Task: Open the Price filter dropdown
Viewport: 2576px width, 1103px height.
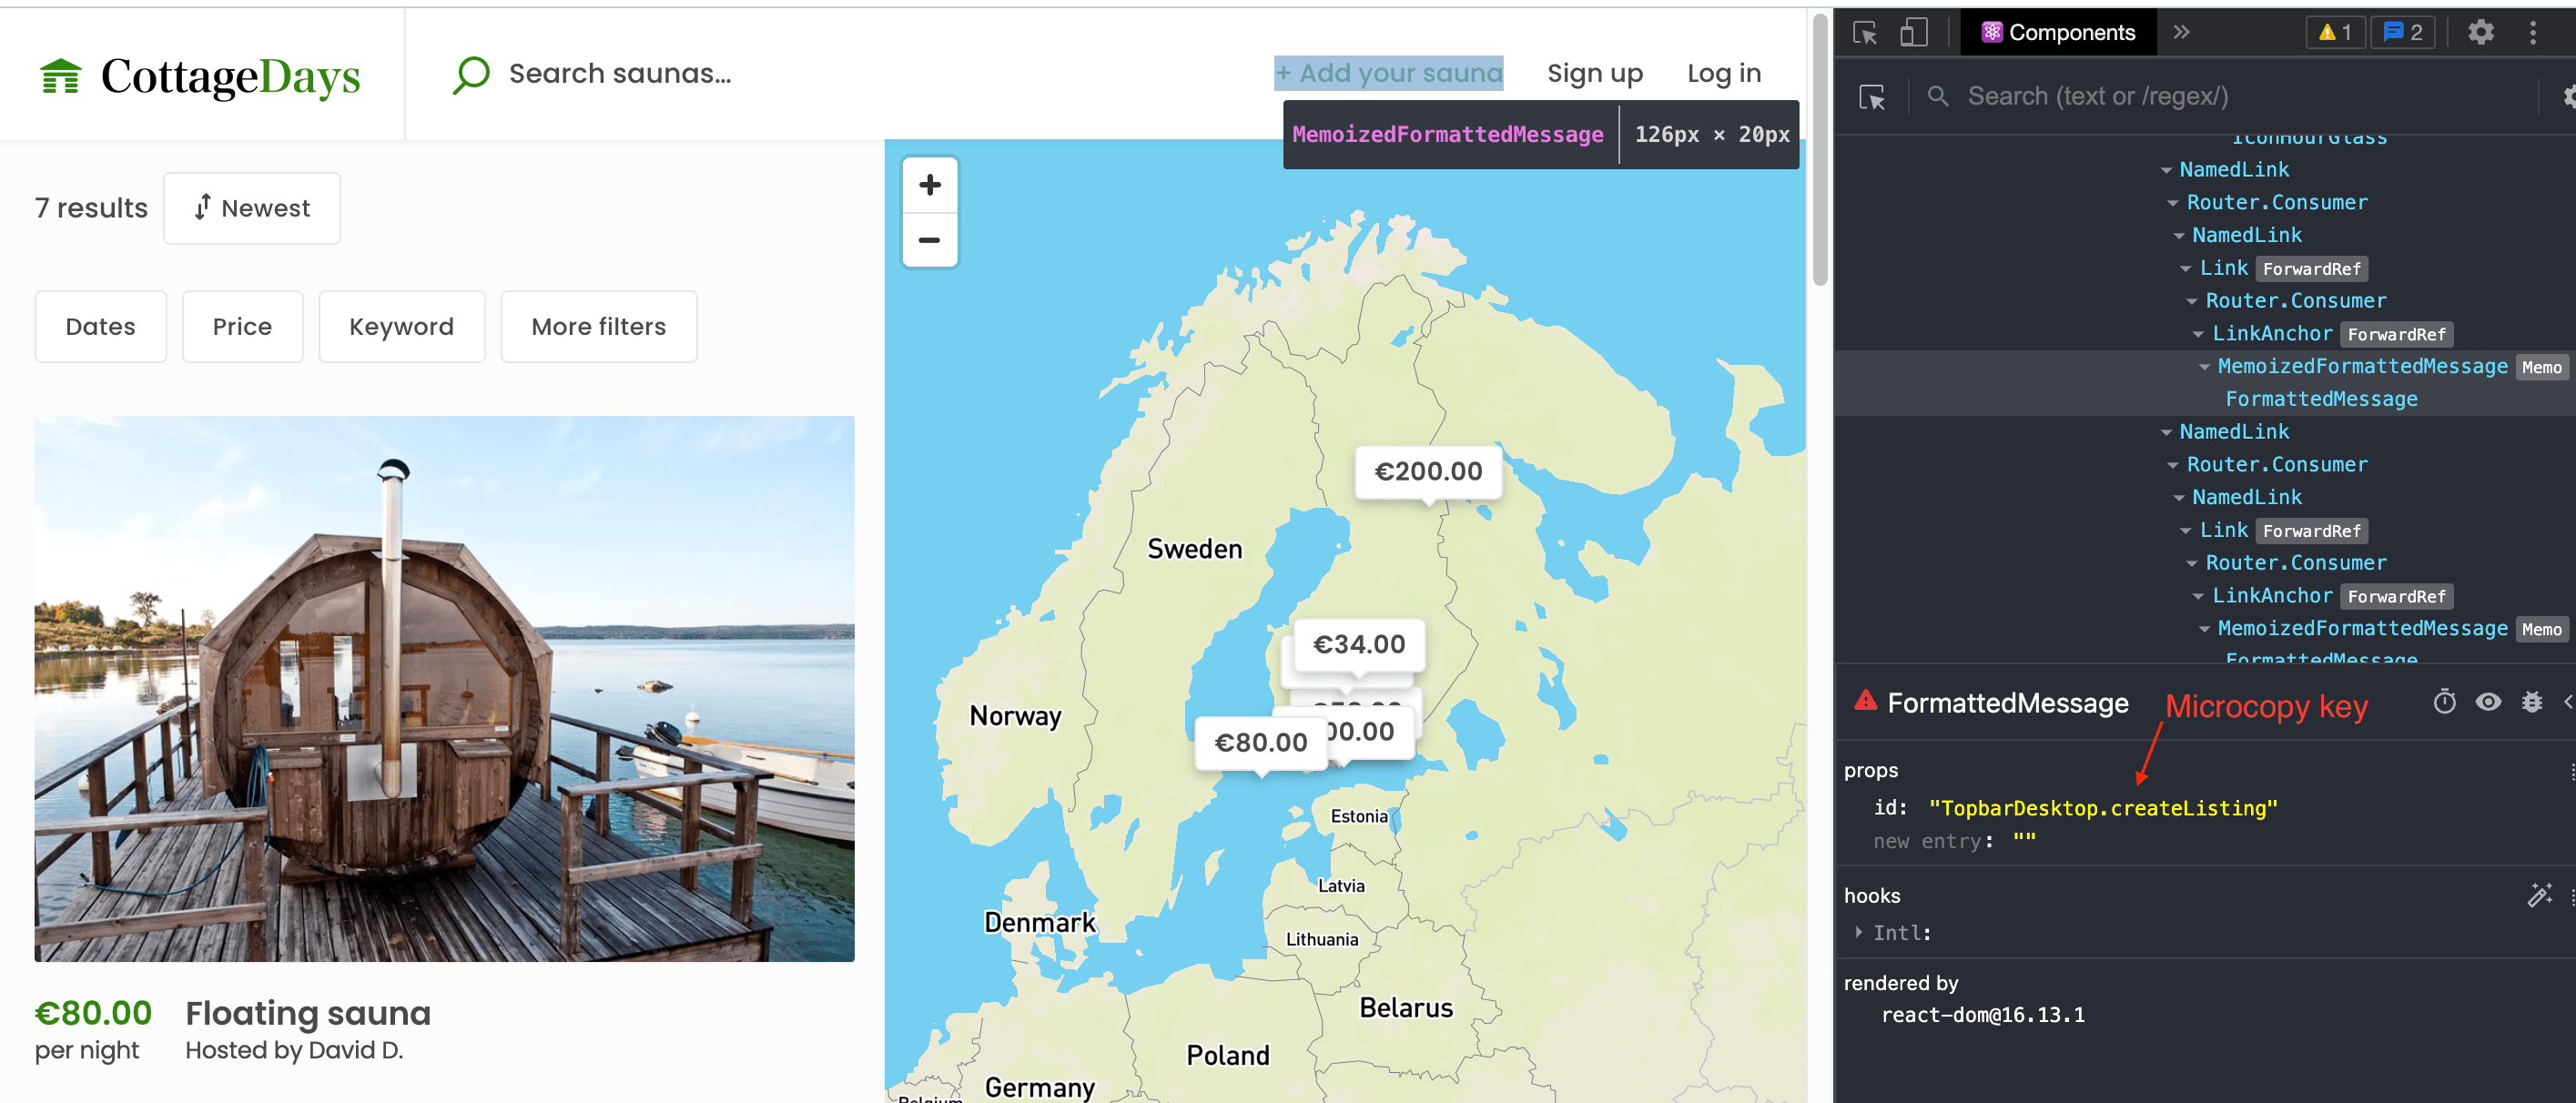Action: point(242,327)
